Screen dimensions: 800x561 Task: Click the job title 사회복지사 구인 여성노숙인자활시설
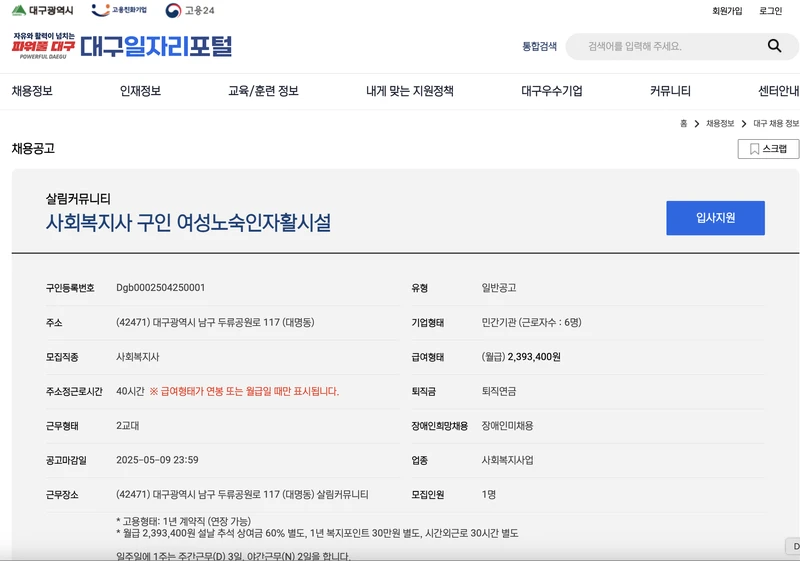[x=188, y=222]
